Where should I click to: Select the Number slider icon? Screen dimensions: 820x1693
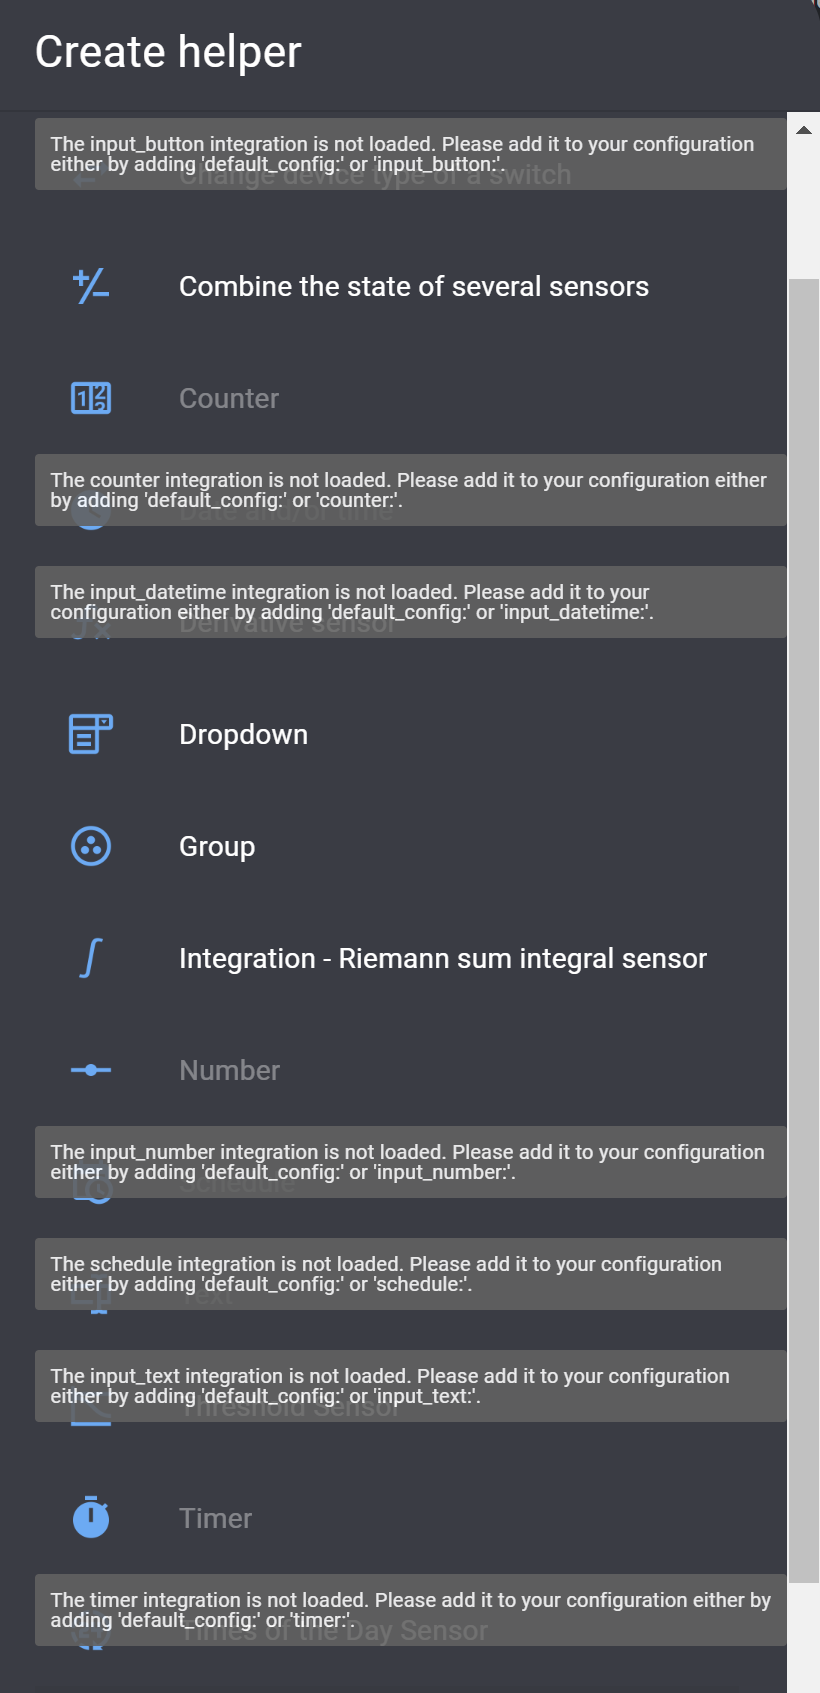90,1069
